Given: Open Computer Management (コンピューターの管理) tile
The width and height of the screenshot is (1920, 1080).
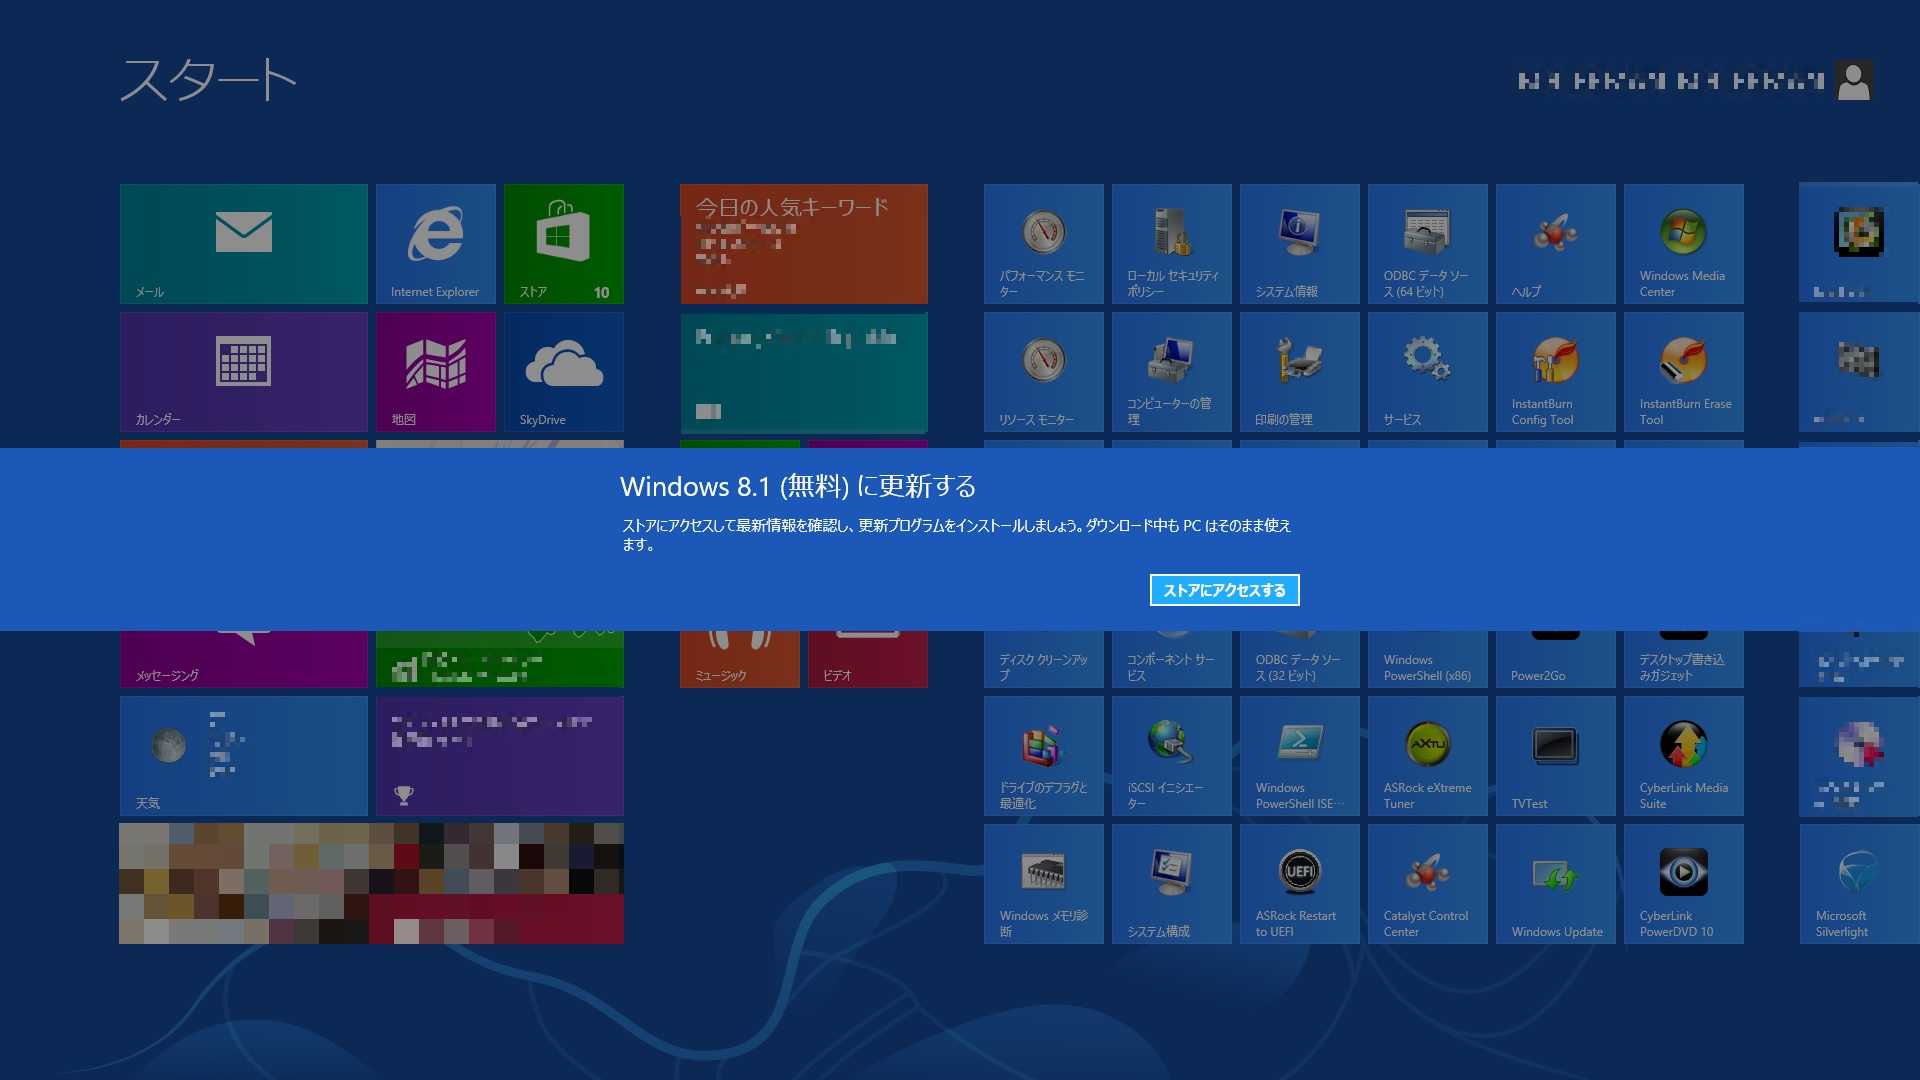Looking at the screenshot, I should pos(1172,372).
